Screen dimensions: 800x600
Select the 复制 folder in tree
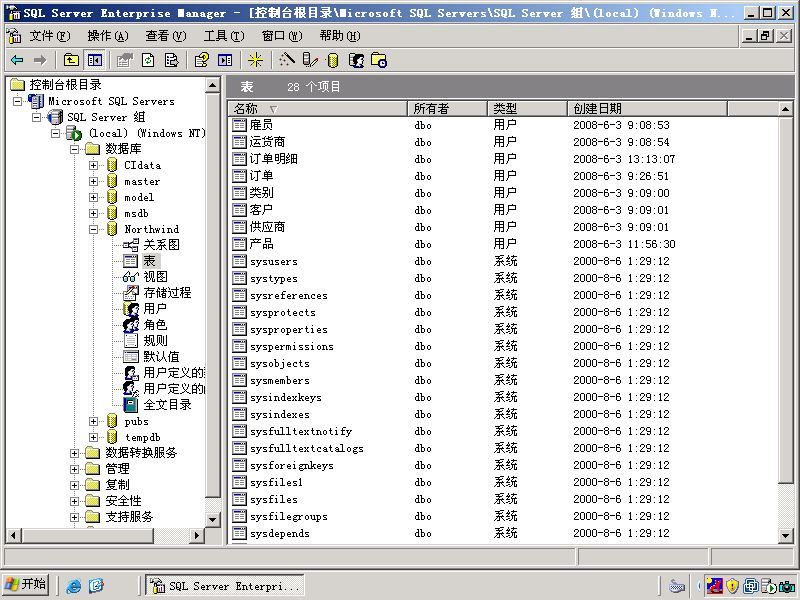(x=117, y=485)
